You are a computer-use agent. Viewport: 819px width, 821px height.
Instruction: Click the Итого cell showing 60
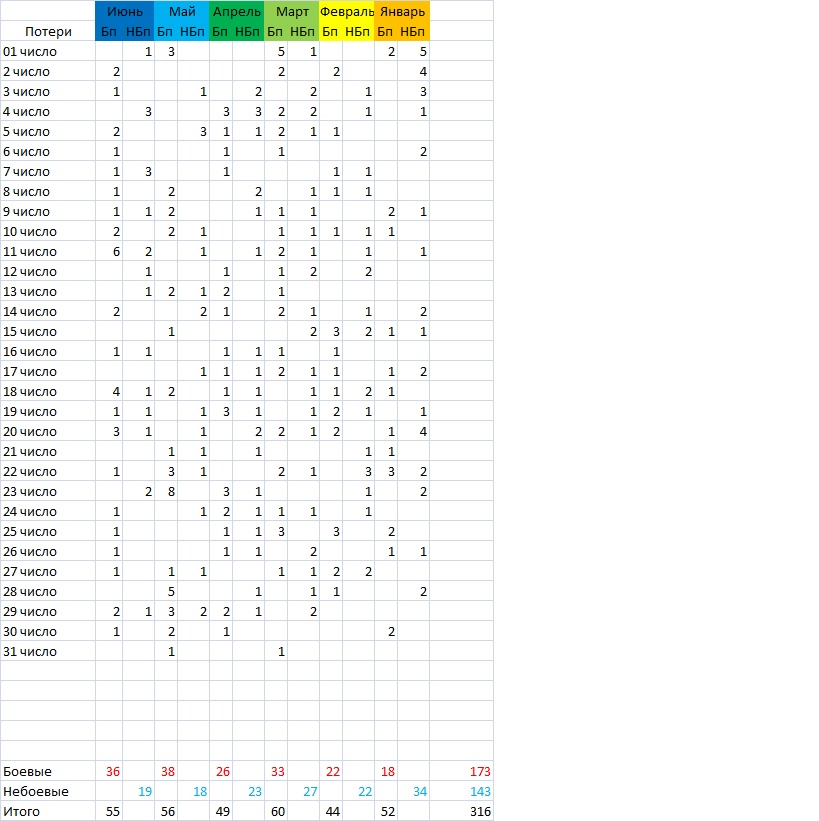click(279, 811)
